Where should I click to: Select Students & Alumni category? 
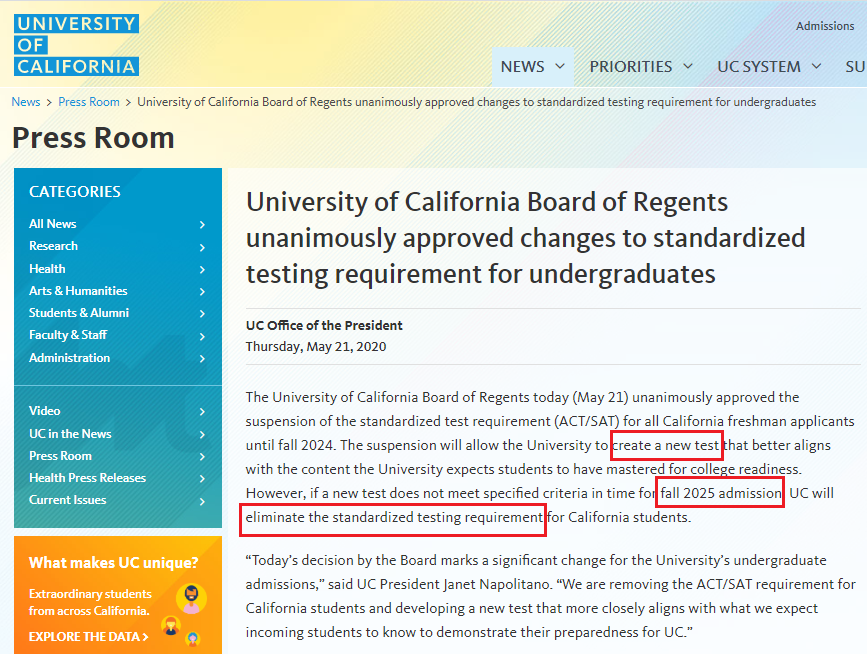point(79,313)
